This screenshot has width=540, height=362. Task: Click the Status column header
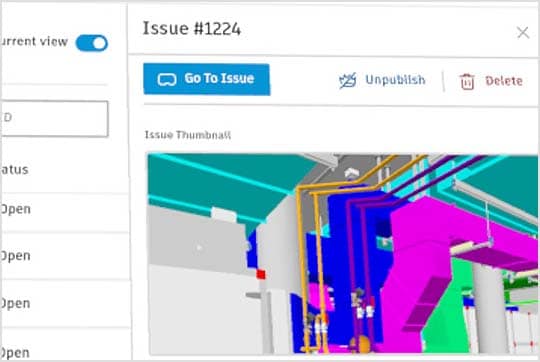[14, 169]
